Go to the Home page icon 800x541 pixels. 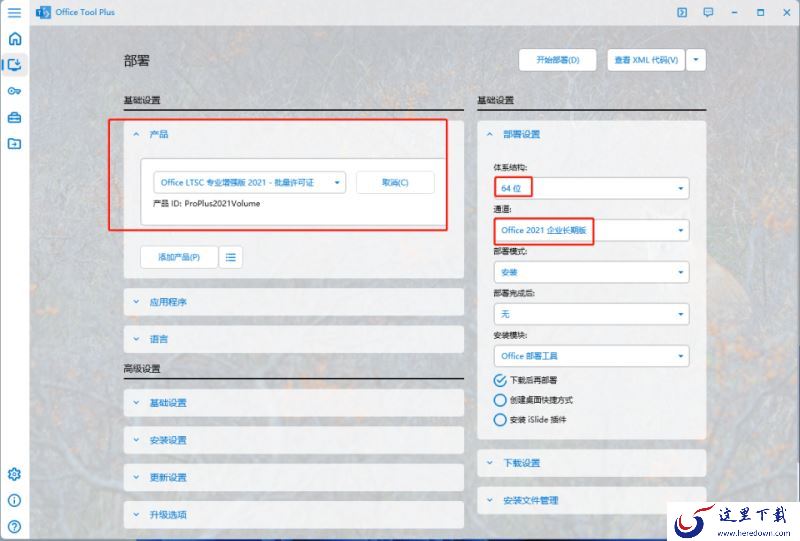15,38
